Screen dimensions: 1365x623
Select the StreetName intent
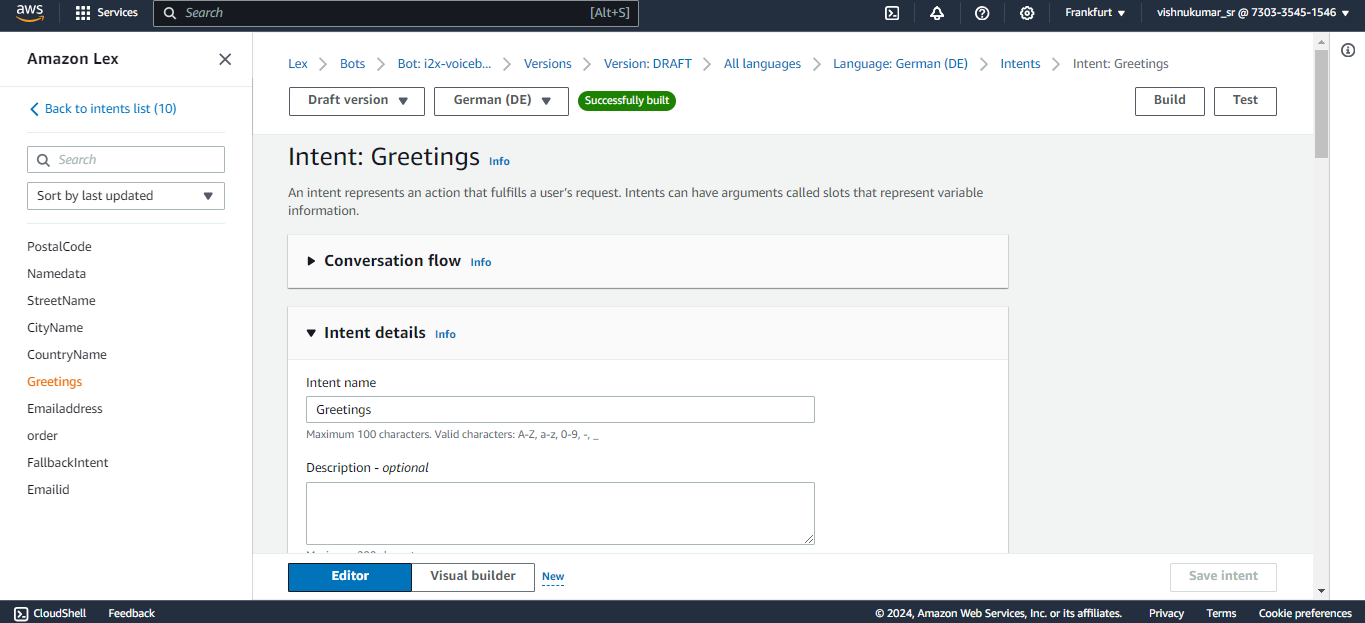coord(61,301)
